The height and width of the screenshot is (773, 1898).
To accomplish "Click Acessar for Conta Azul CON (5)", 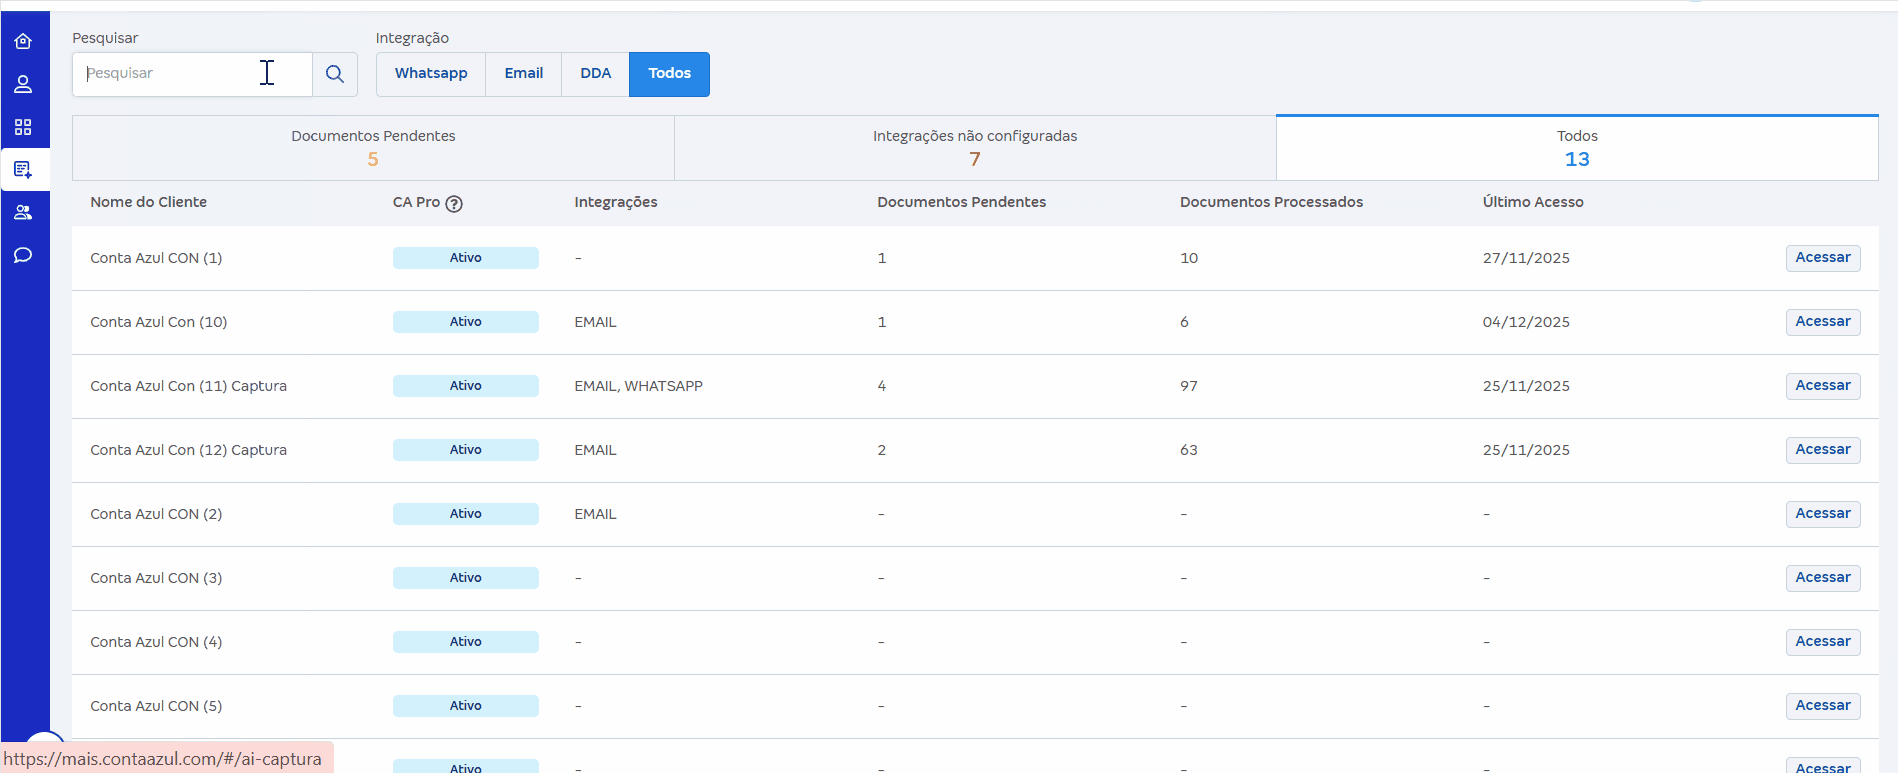I will [1823, 706].
